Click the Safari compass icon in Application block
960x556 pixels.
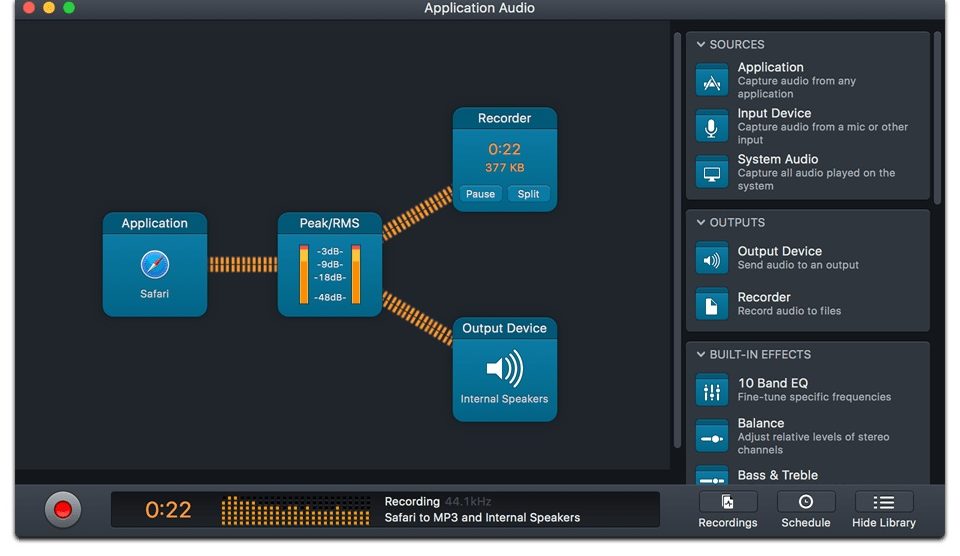click(155, 265)
